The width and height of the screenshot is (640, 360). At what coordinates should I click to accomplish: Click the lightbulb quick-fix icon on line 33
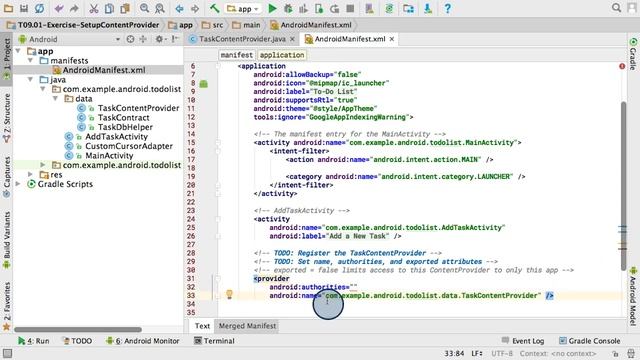229,294
